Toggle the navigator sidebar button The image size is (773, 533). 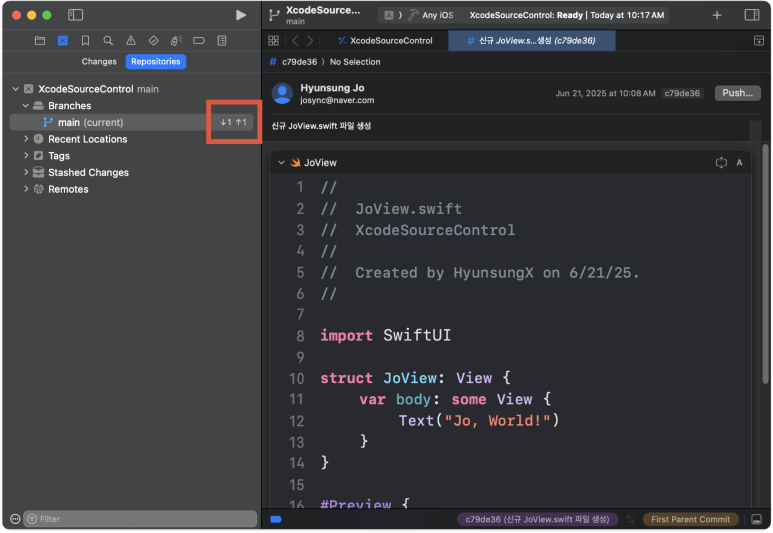75,15
